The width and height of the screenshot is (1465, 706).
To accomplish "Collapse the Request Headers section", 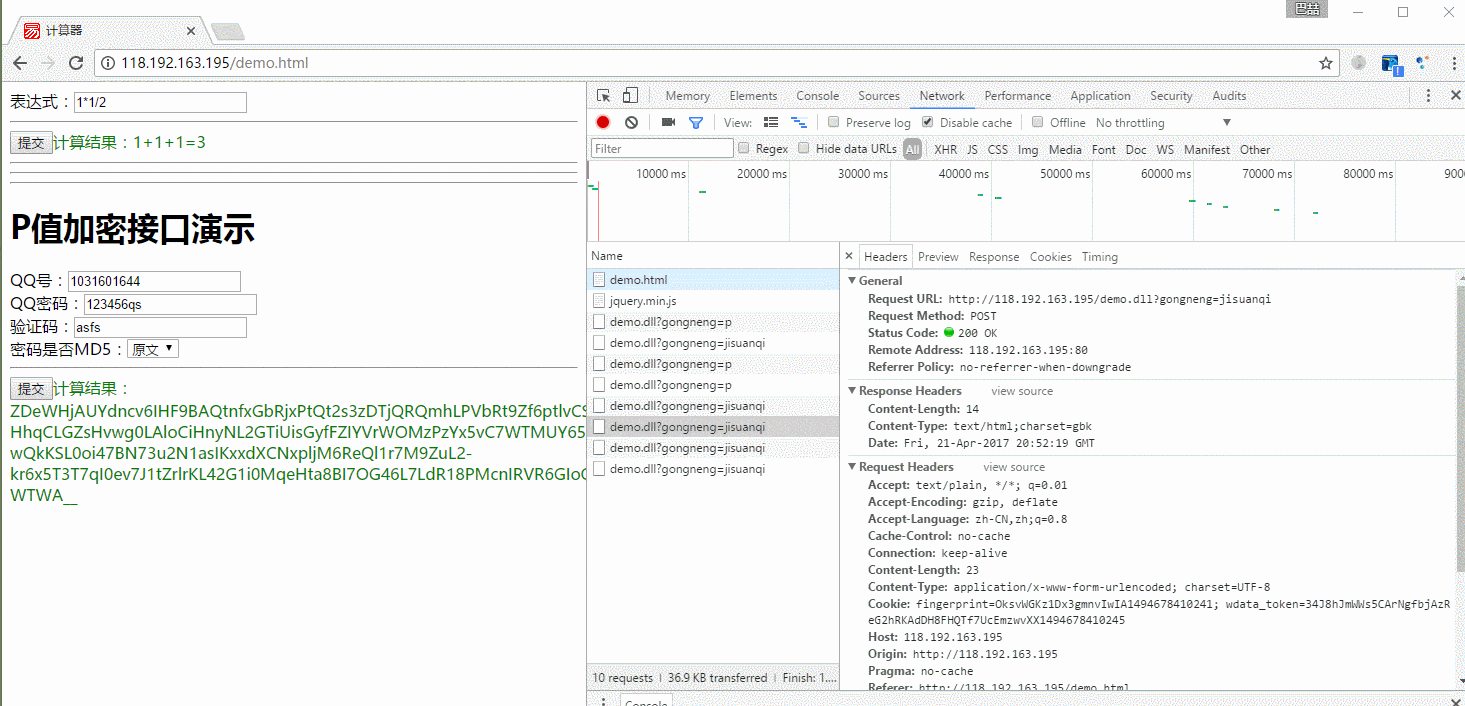I will click(x=905, y=467).
